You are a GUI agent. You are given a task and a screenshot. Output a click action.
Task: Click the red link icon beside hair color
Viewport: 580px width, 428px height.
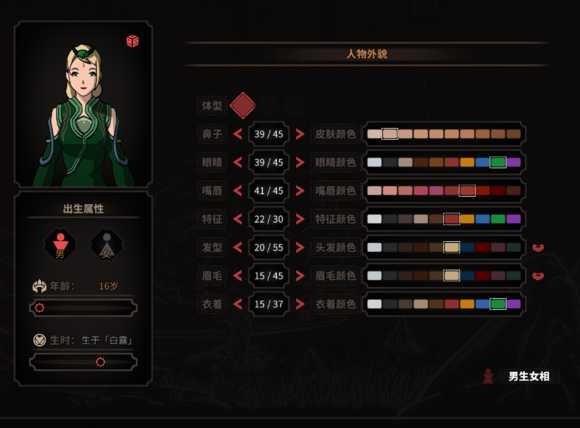[538, 247]
